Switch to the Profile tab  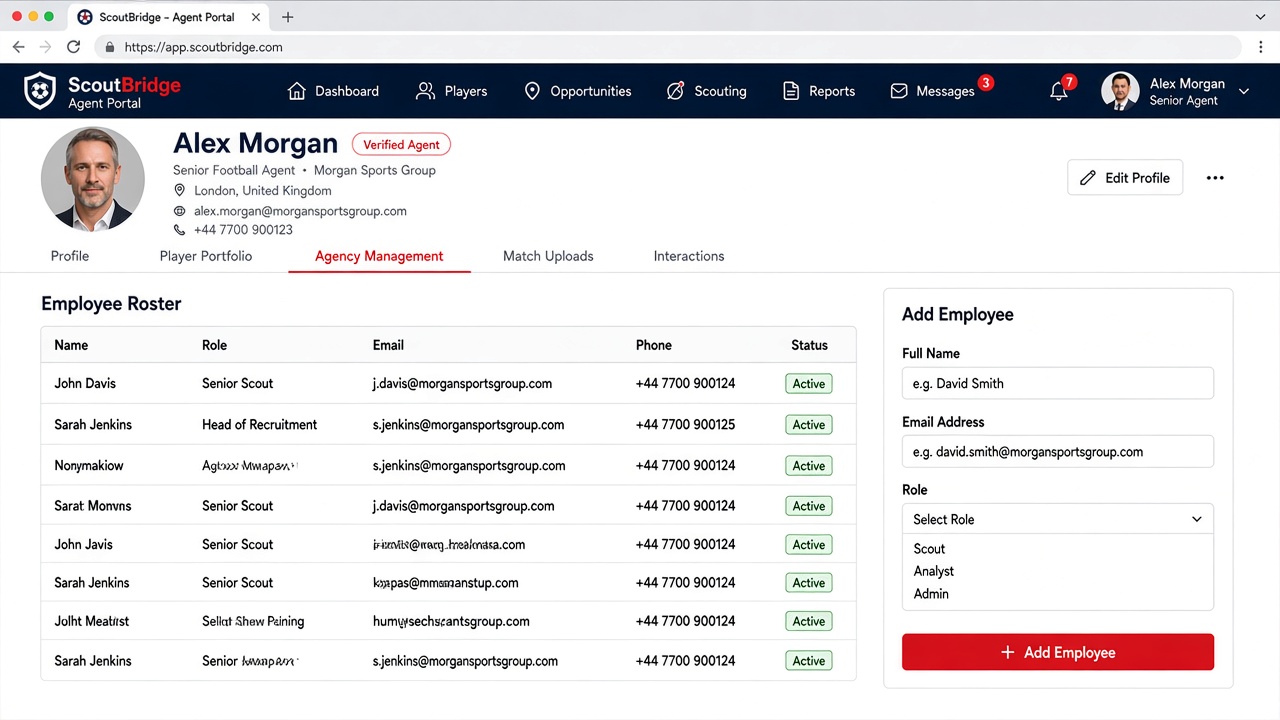[70, 256]
